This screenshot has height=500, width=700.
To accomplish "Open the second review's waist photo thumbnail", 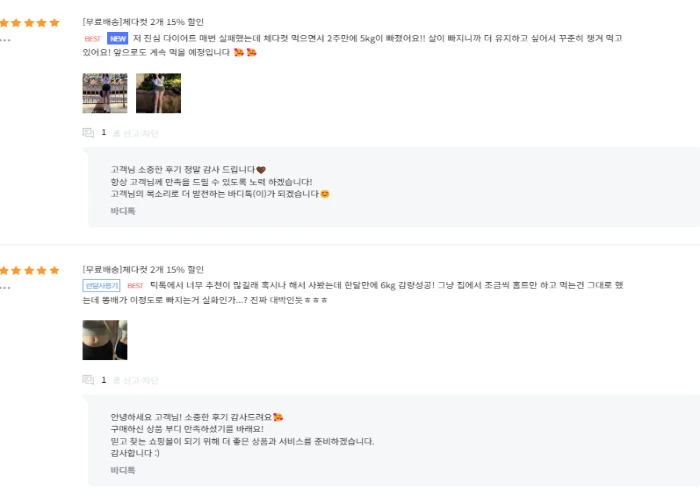I will (x=105, y=340).
